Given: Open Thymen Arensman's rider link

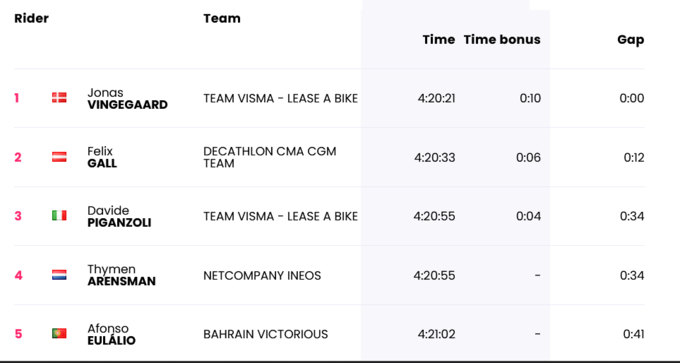Looking at the screenshot, I should coord(121,275).
